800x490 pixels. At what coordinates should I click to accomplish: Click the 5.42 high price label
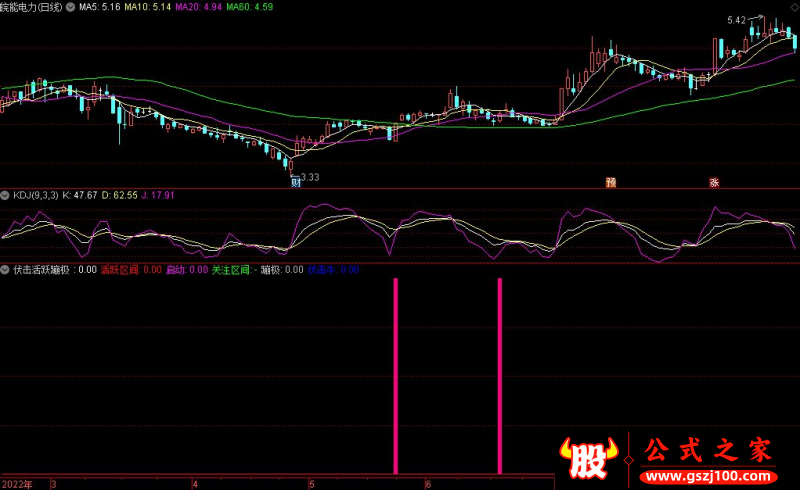tap(736, 20)
